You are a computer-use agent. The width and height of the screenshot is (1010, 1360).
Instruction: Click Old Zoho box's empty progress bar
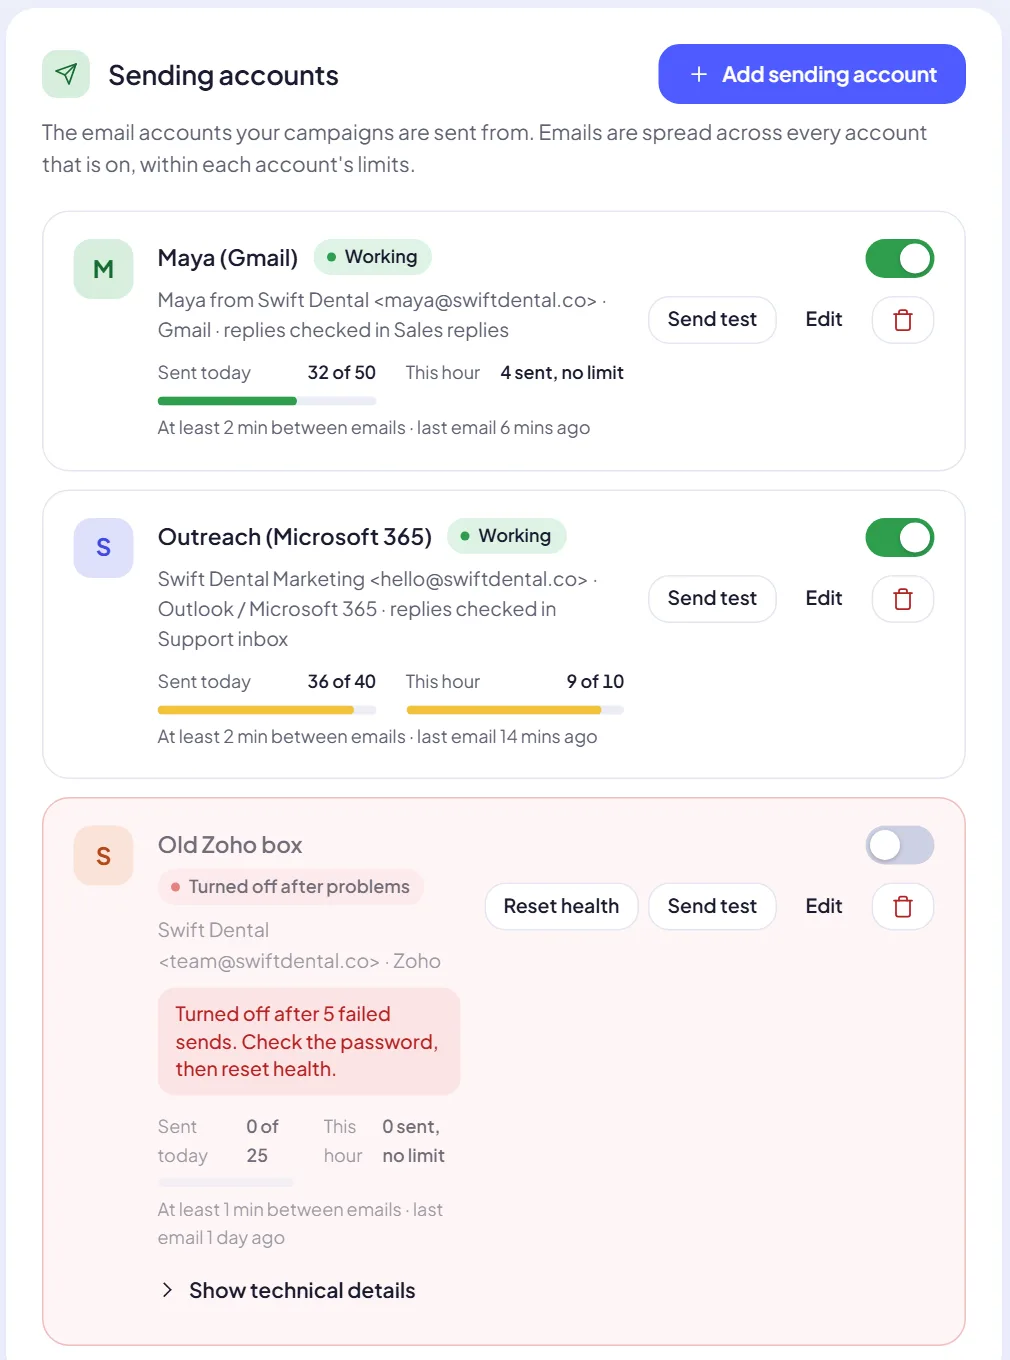coord(226,1183)
